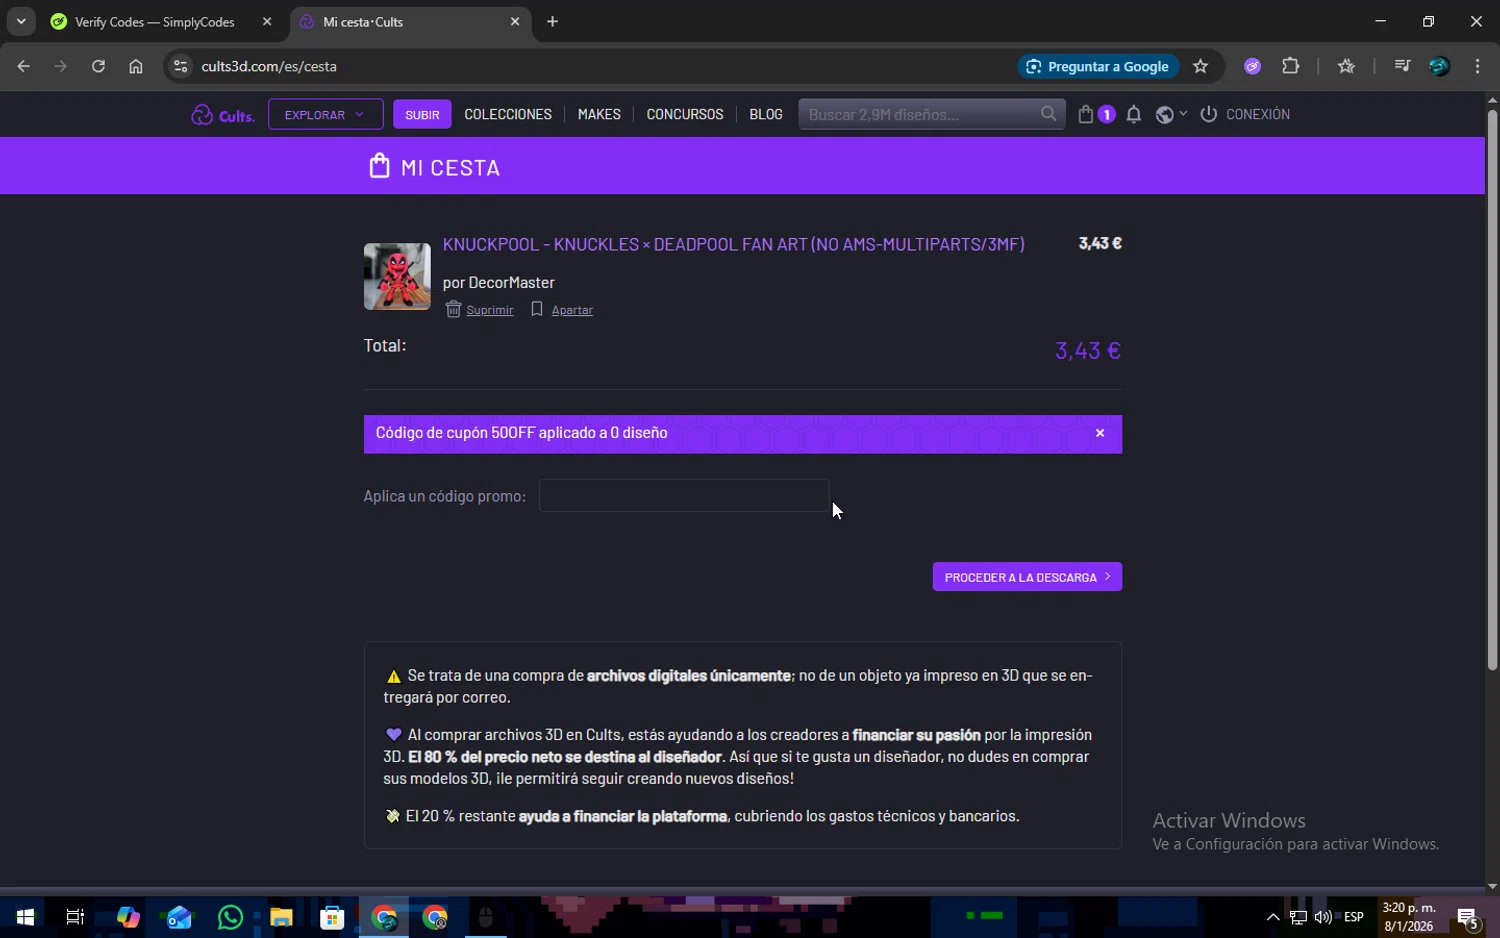The height and width of the screenshot is (938, 1500).
Task: Click the site information icon in address bar
Action: tap(180, 66)
